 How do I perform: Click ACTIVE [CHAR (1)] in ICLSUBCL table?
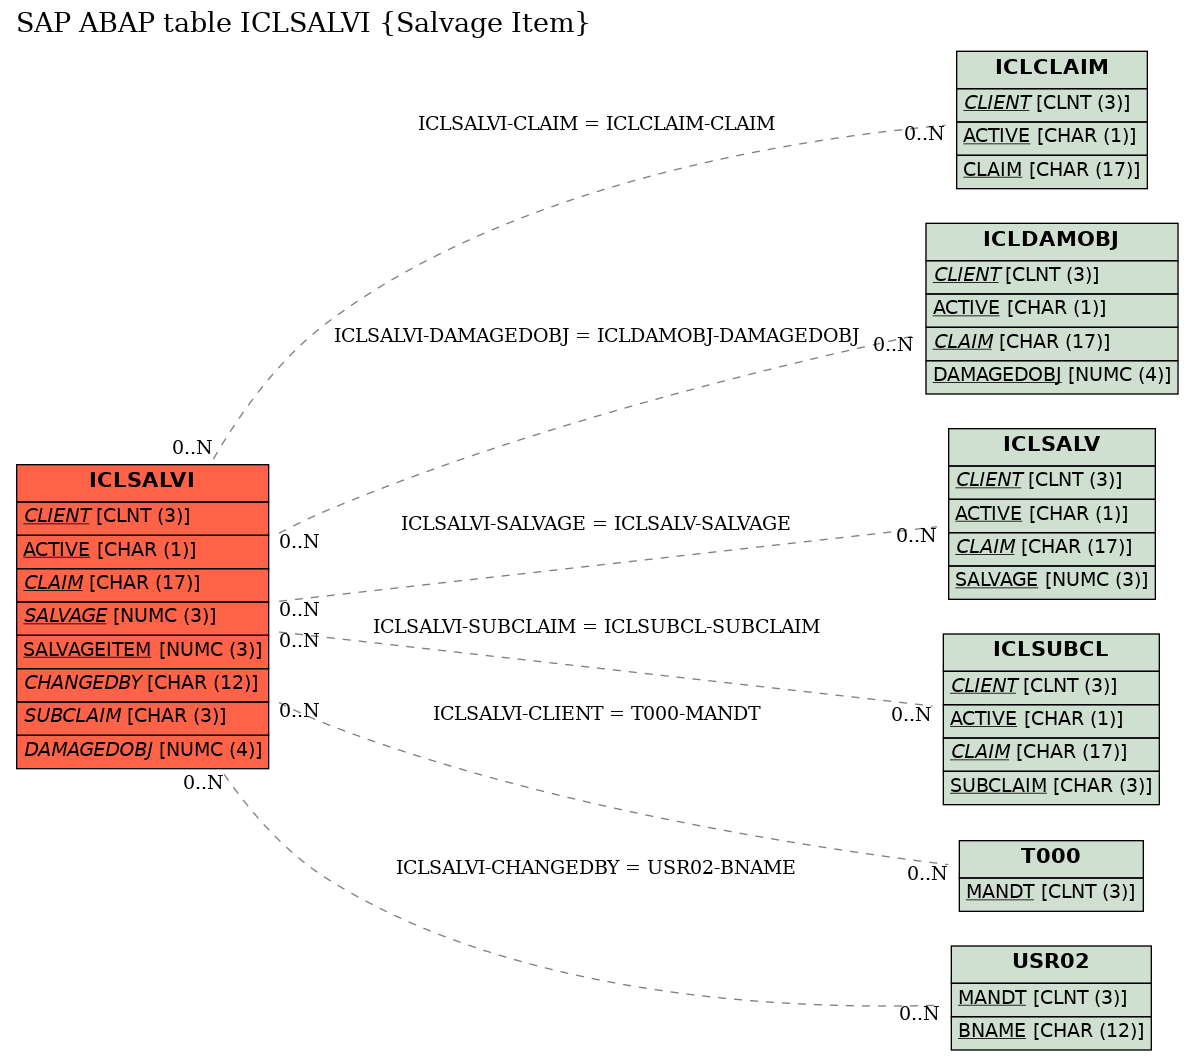click(1051, 720)
